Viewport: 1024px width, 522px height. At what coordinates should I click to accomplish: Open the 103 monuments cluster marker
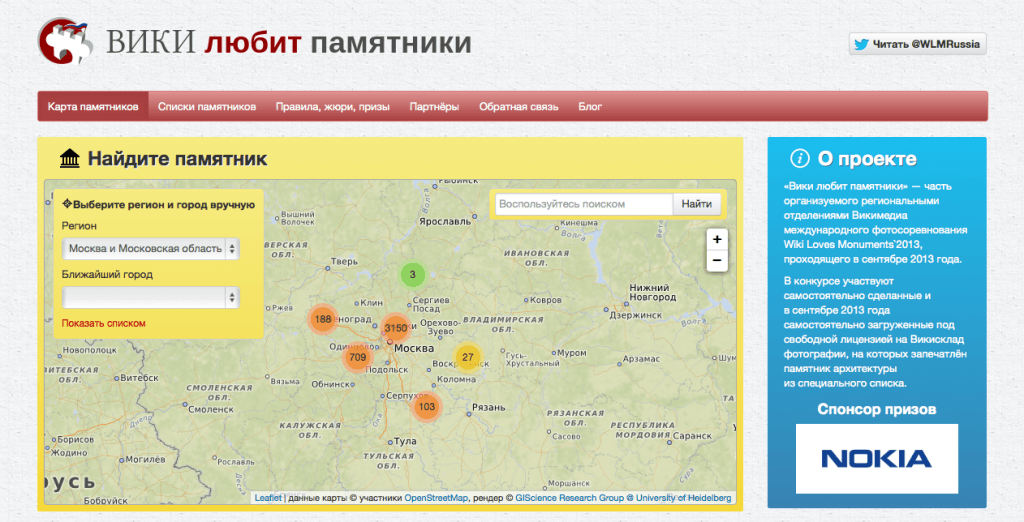click(x=427, y=406)
